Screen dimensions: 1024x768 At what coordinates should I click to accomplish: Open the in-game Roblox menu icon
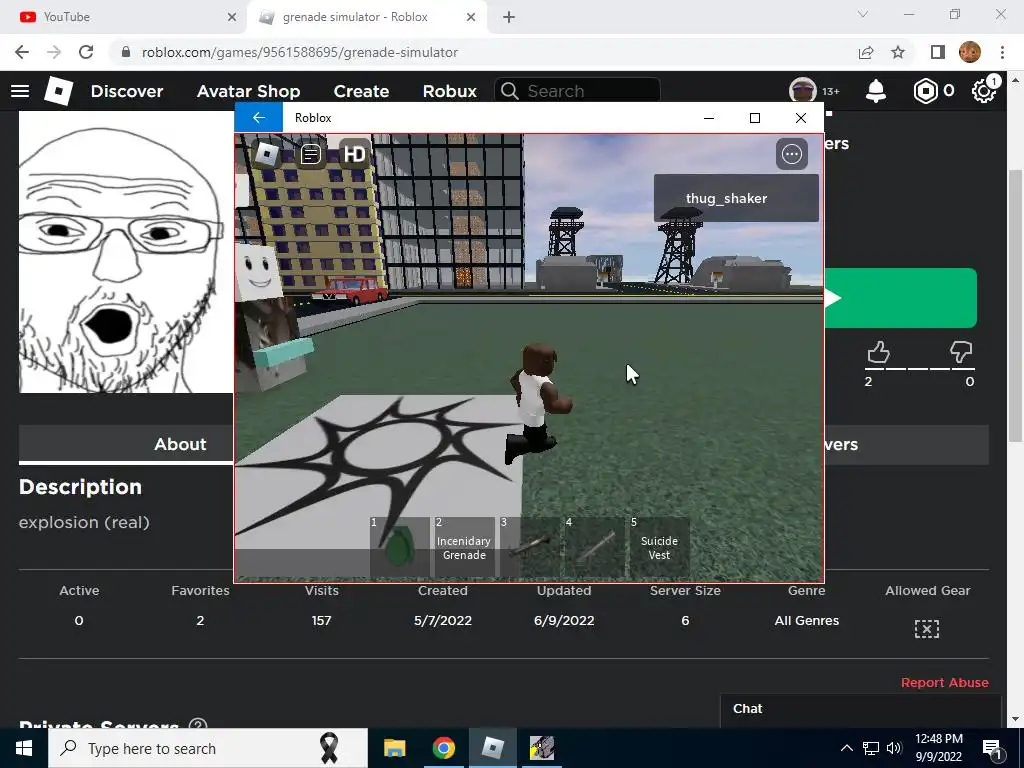click(266, 154)
